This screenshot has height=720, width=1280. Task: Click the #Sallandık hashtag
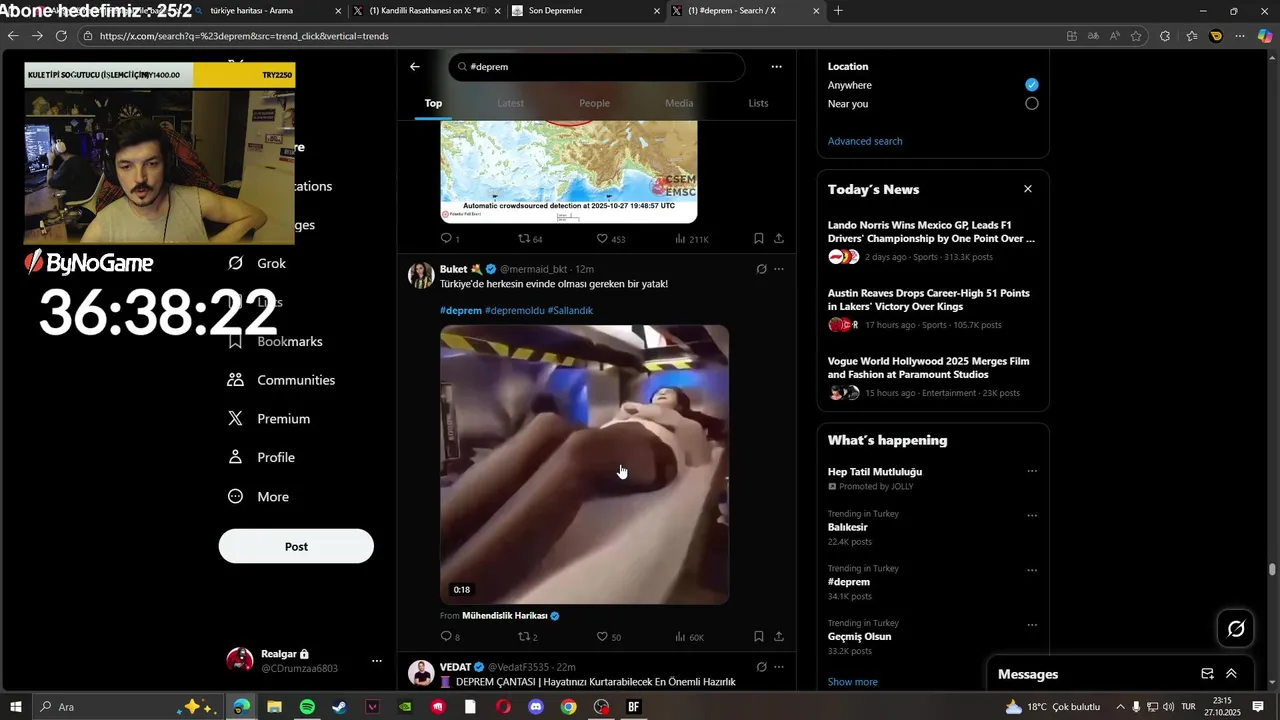click(570, 311)
